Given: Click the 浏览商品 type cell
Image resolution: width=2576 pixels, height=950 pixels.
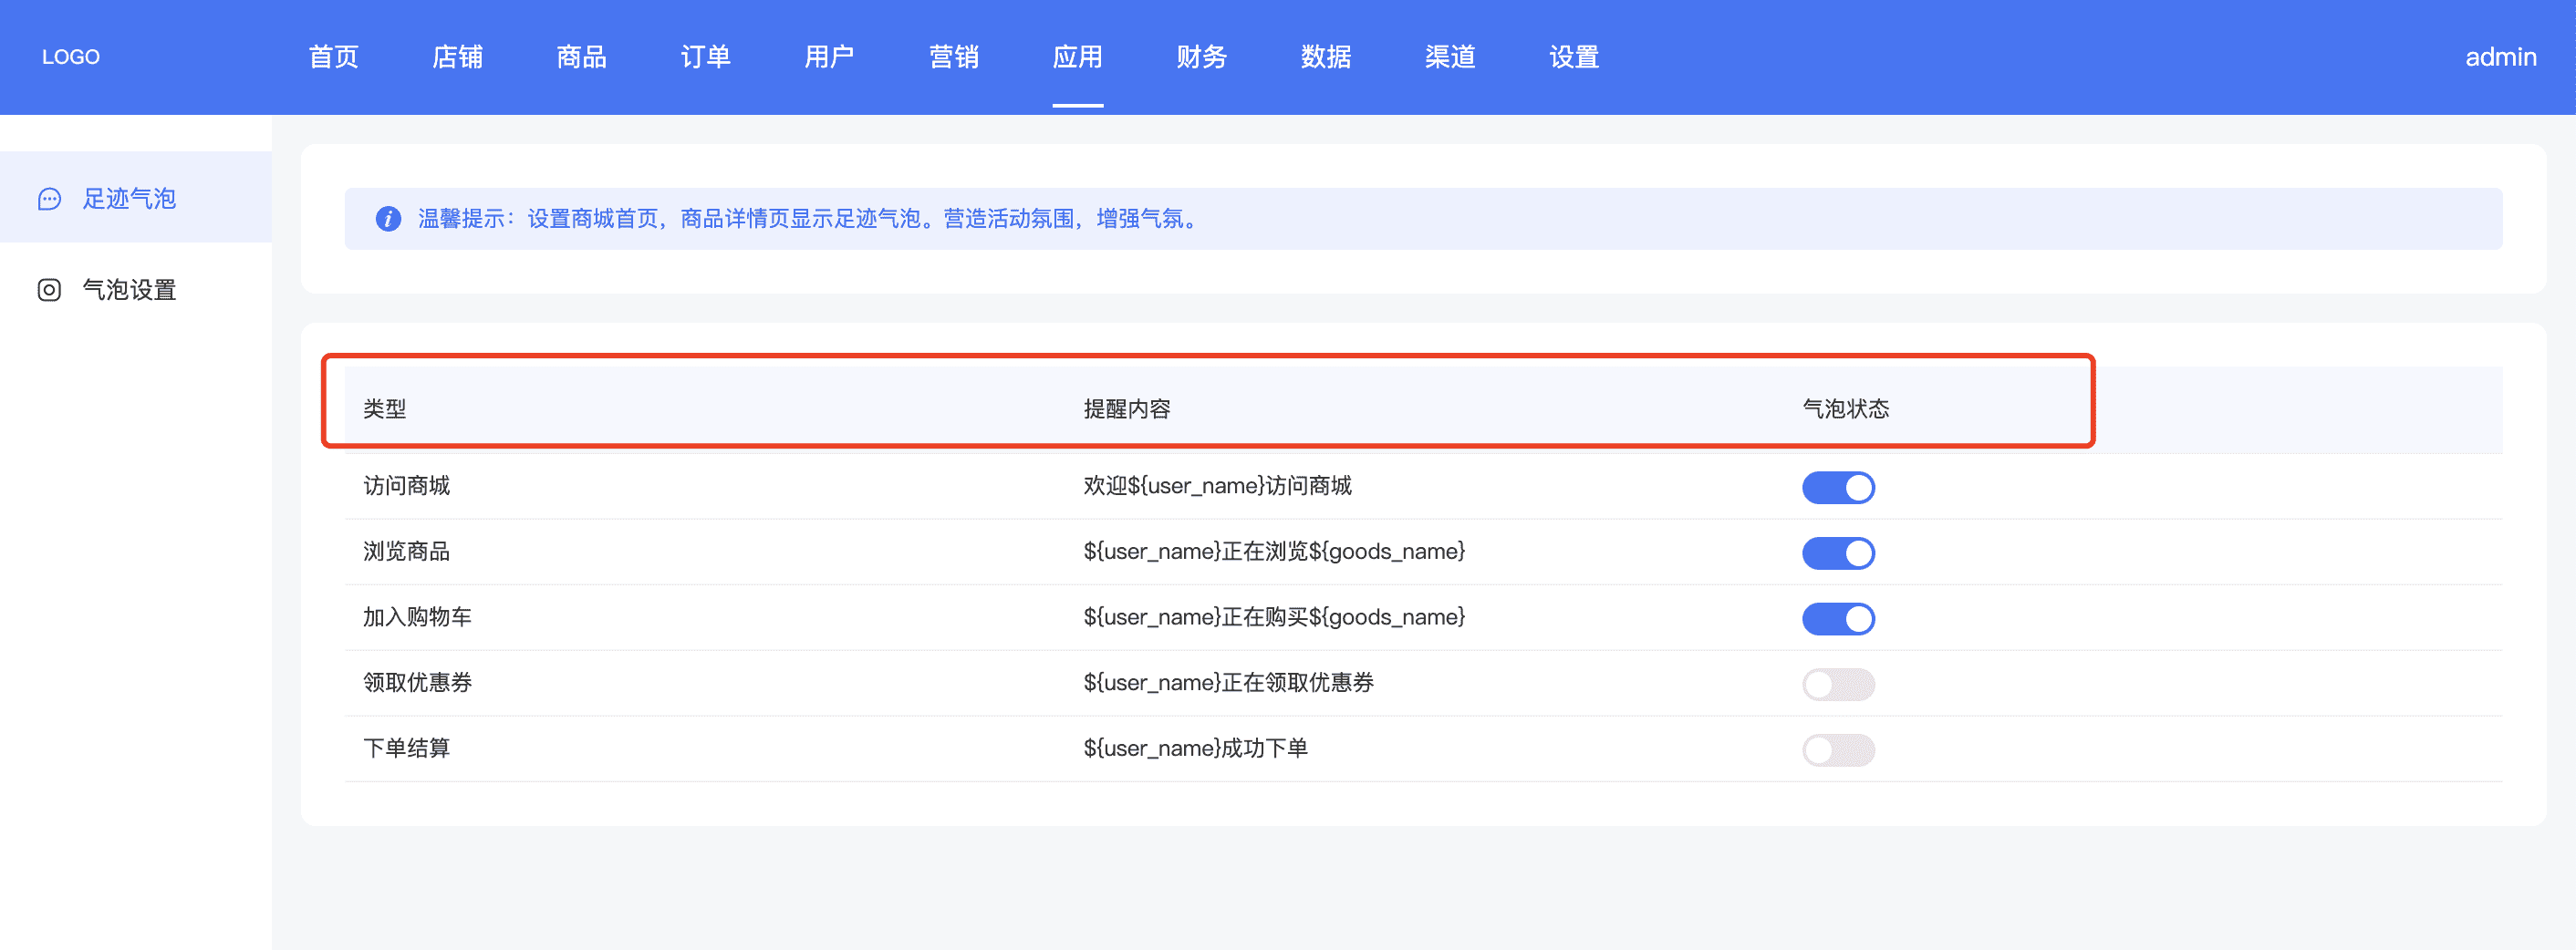Looking at the screenshot, I should pyautogui.click(x=406, y=552).
